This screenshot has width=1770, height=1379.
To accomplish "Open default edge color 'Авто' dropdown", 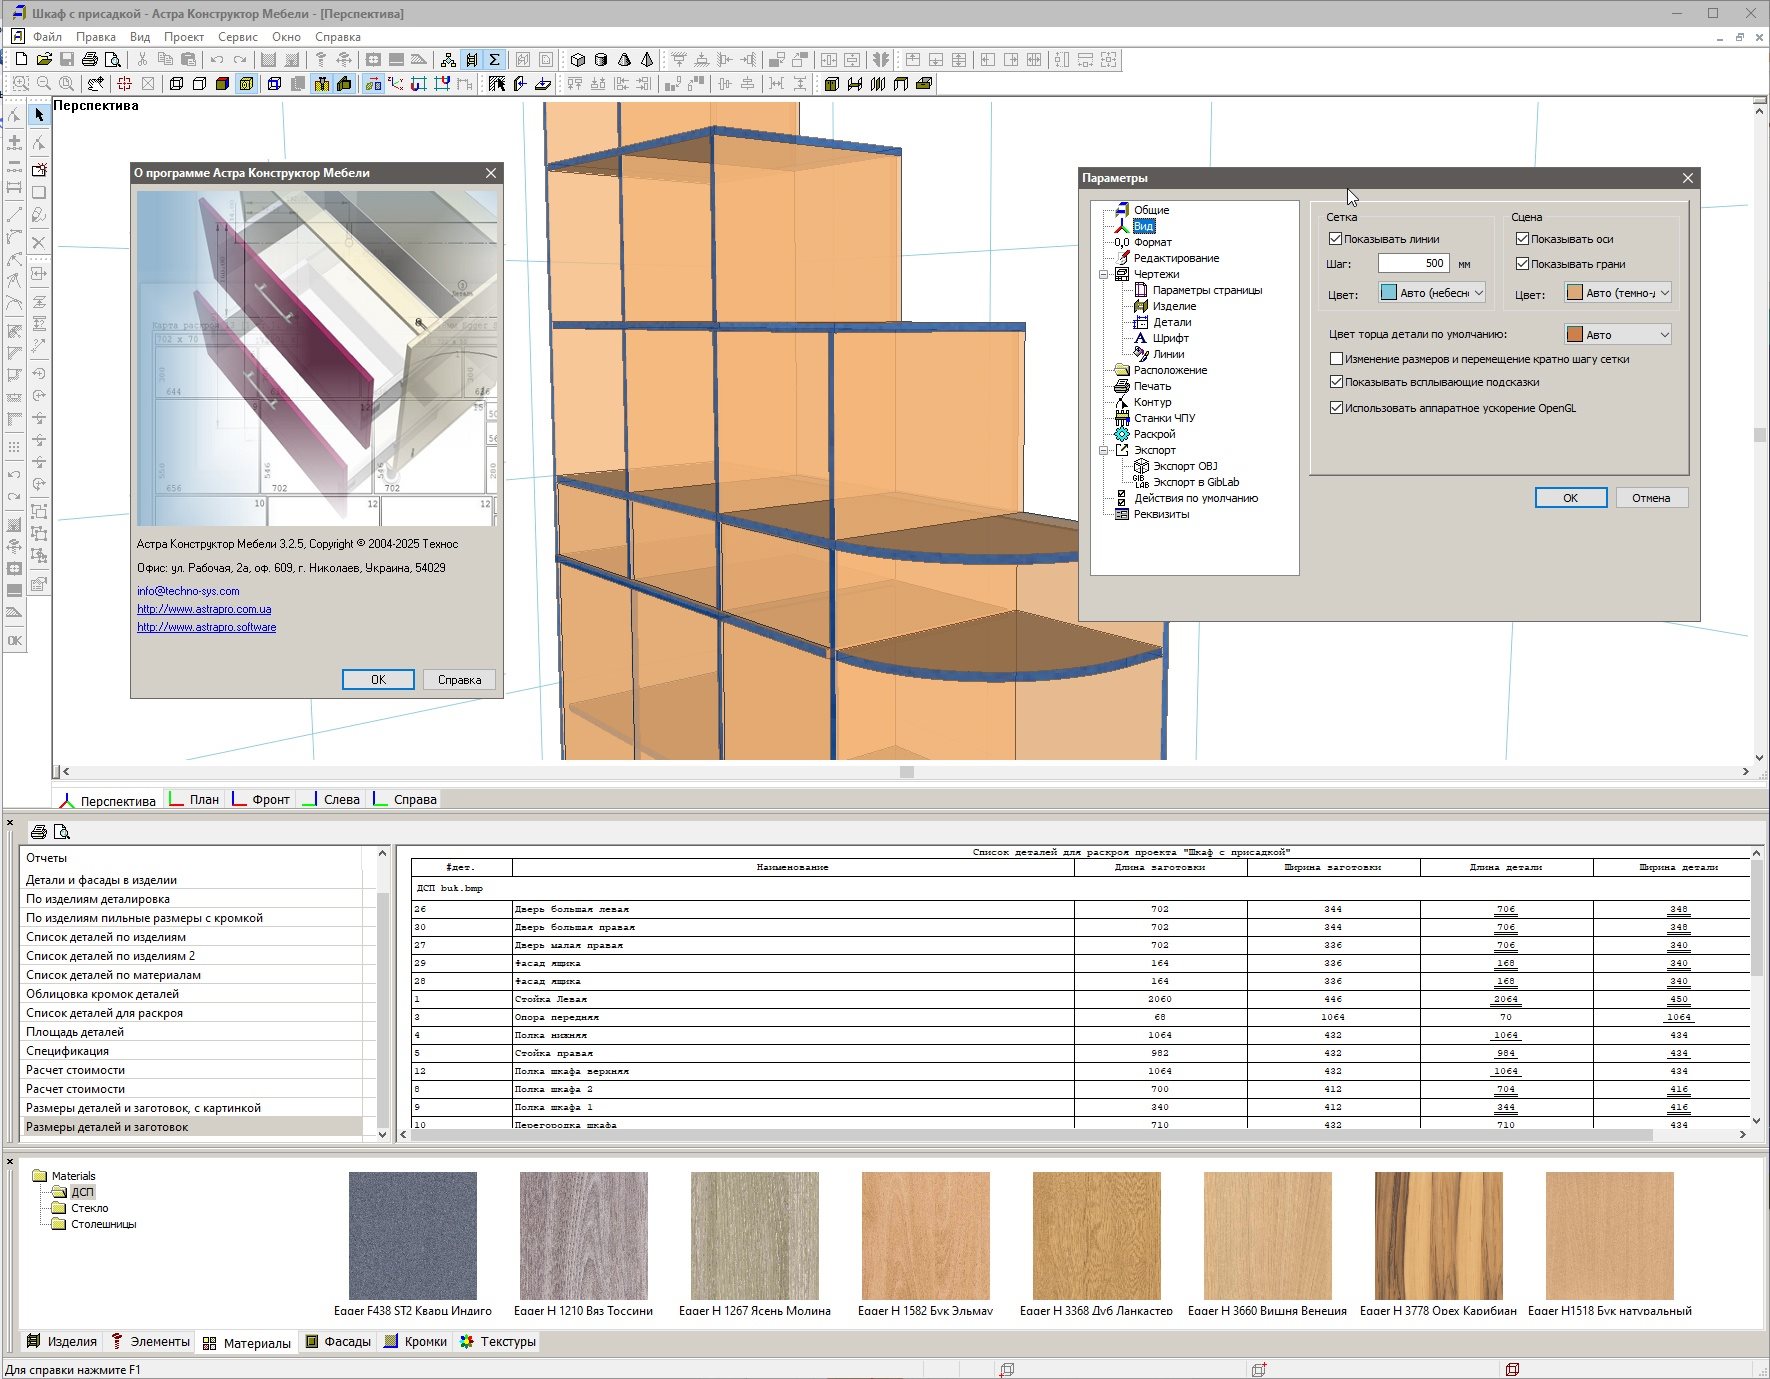I will 1618,335.
